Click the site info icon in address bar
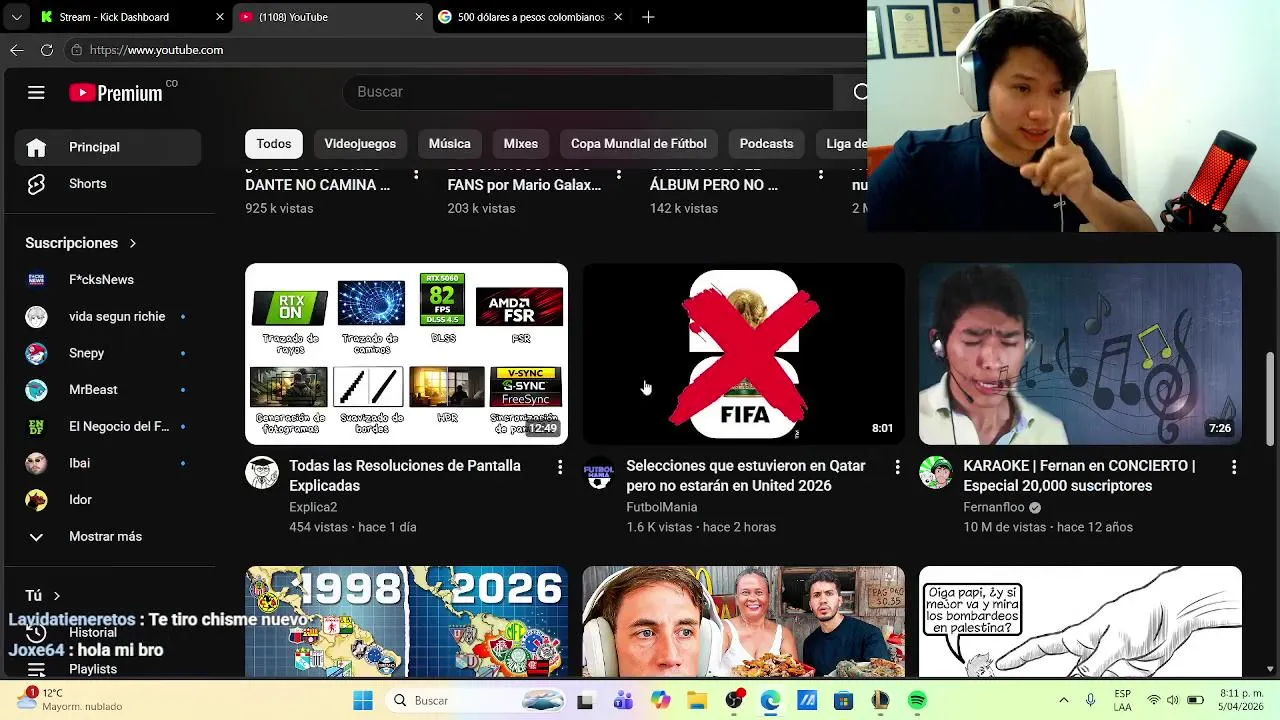The width and height of the screenshot is (1280, 720). [x=76, y=50]
